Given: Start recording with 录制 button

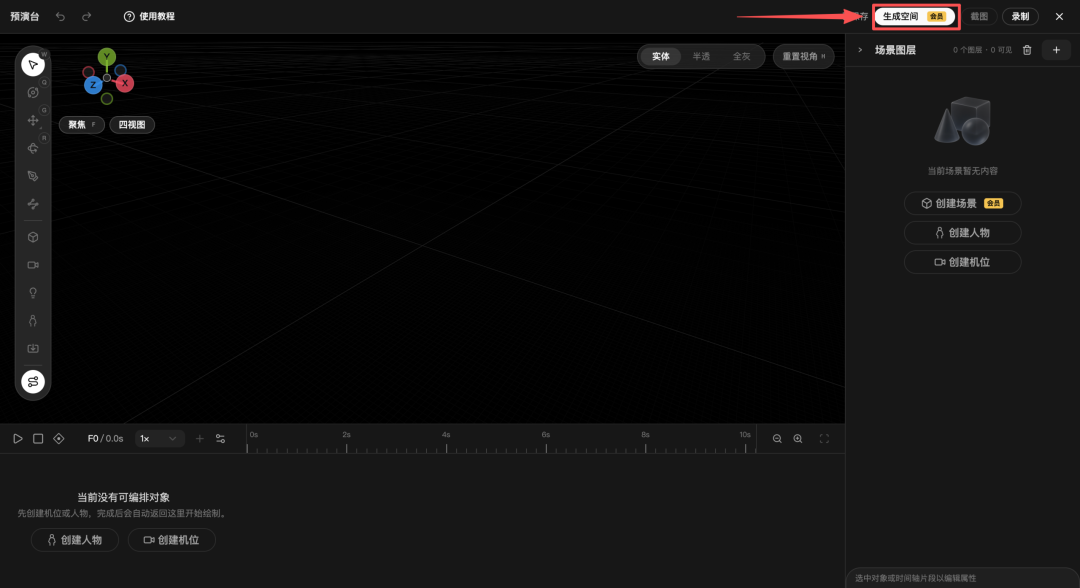Looking at the screenshot, I should [x=1020, y=17].
